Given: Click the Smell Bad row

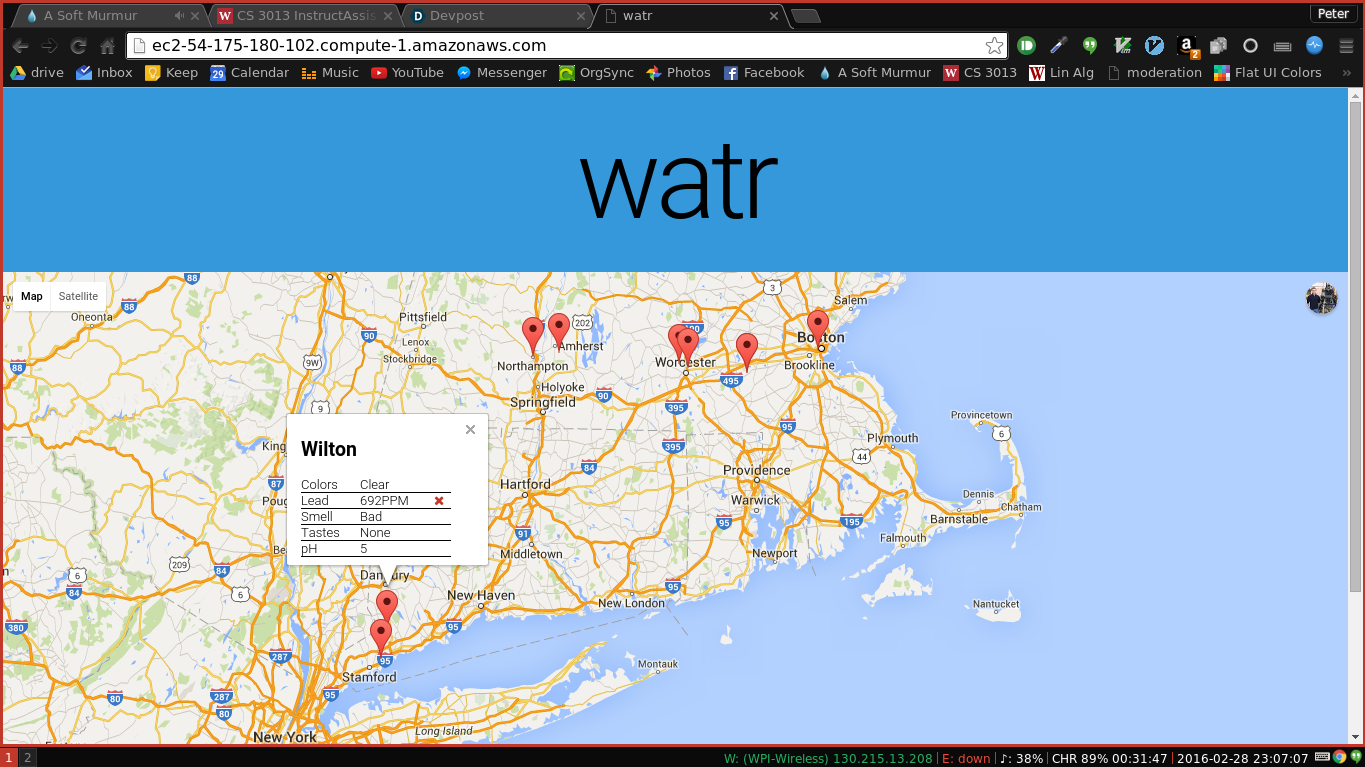Looking at the screenshot, I should [376, 517].
